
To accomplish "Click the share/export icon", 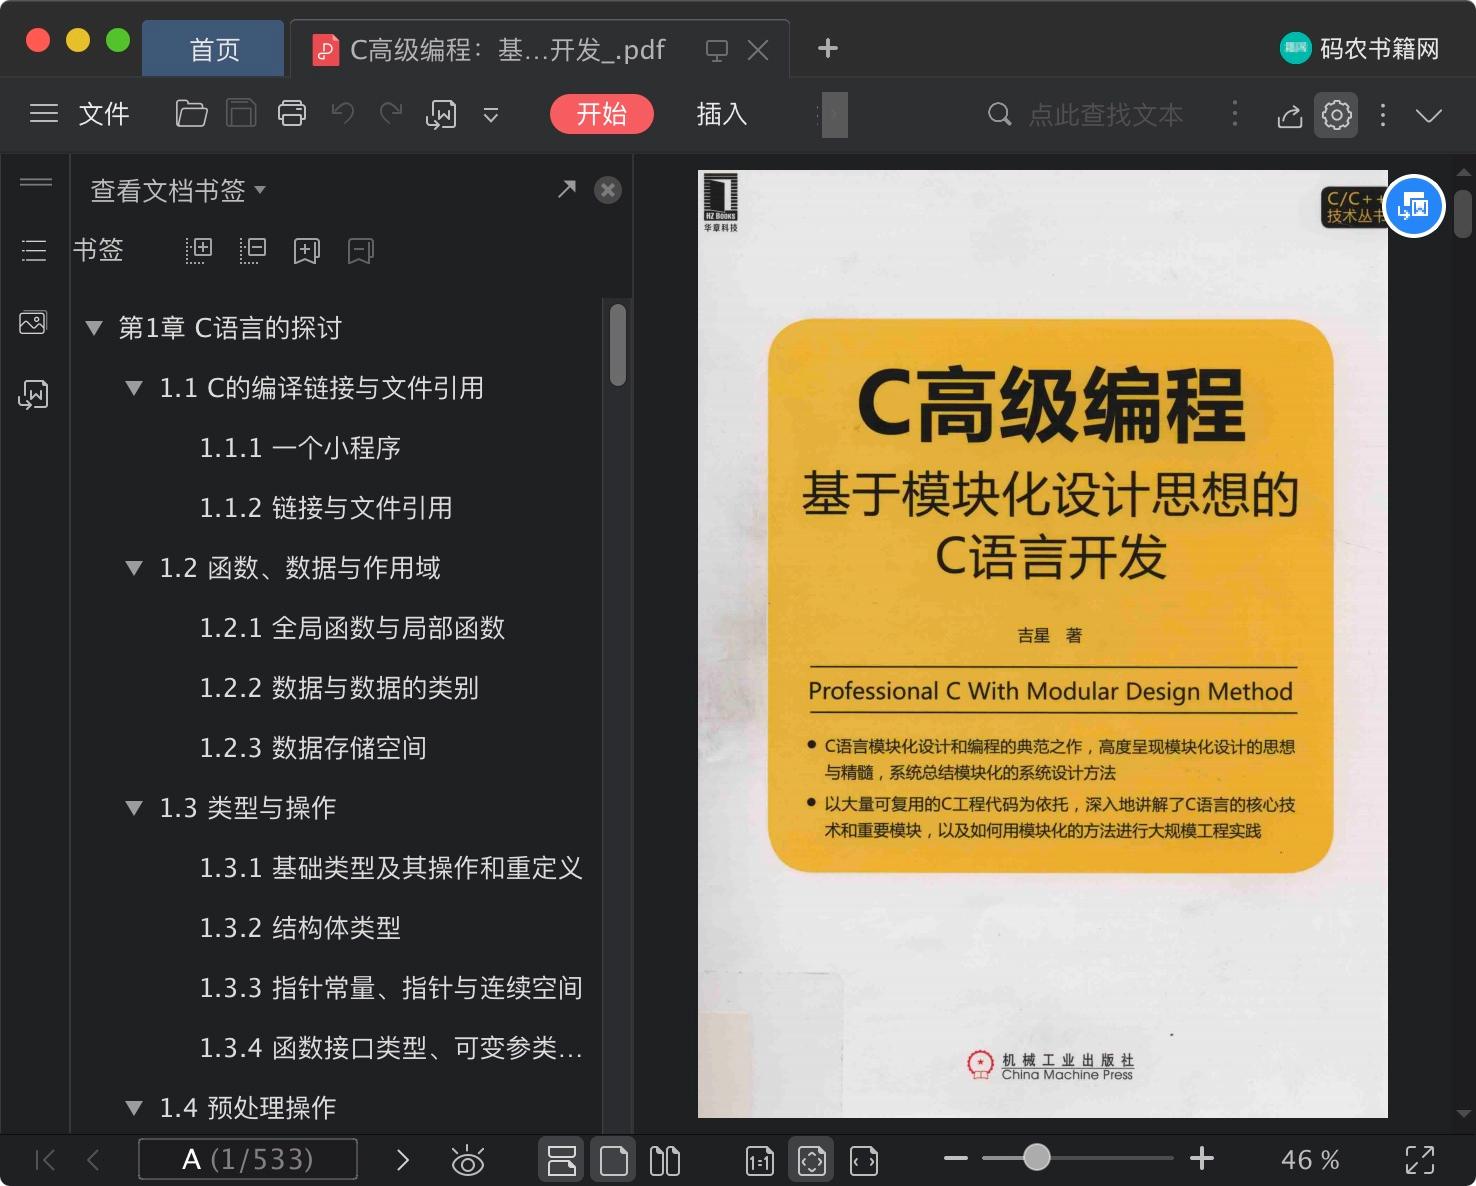I will pyautogui.click(x=1290, y=115).
